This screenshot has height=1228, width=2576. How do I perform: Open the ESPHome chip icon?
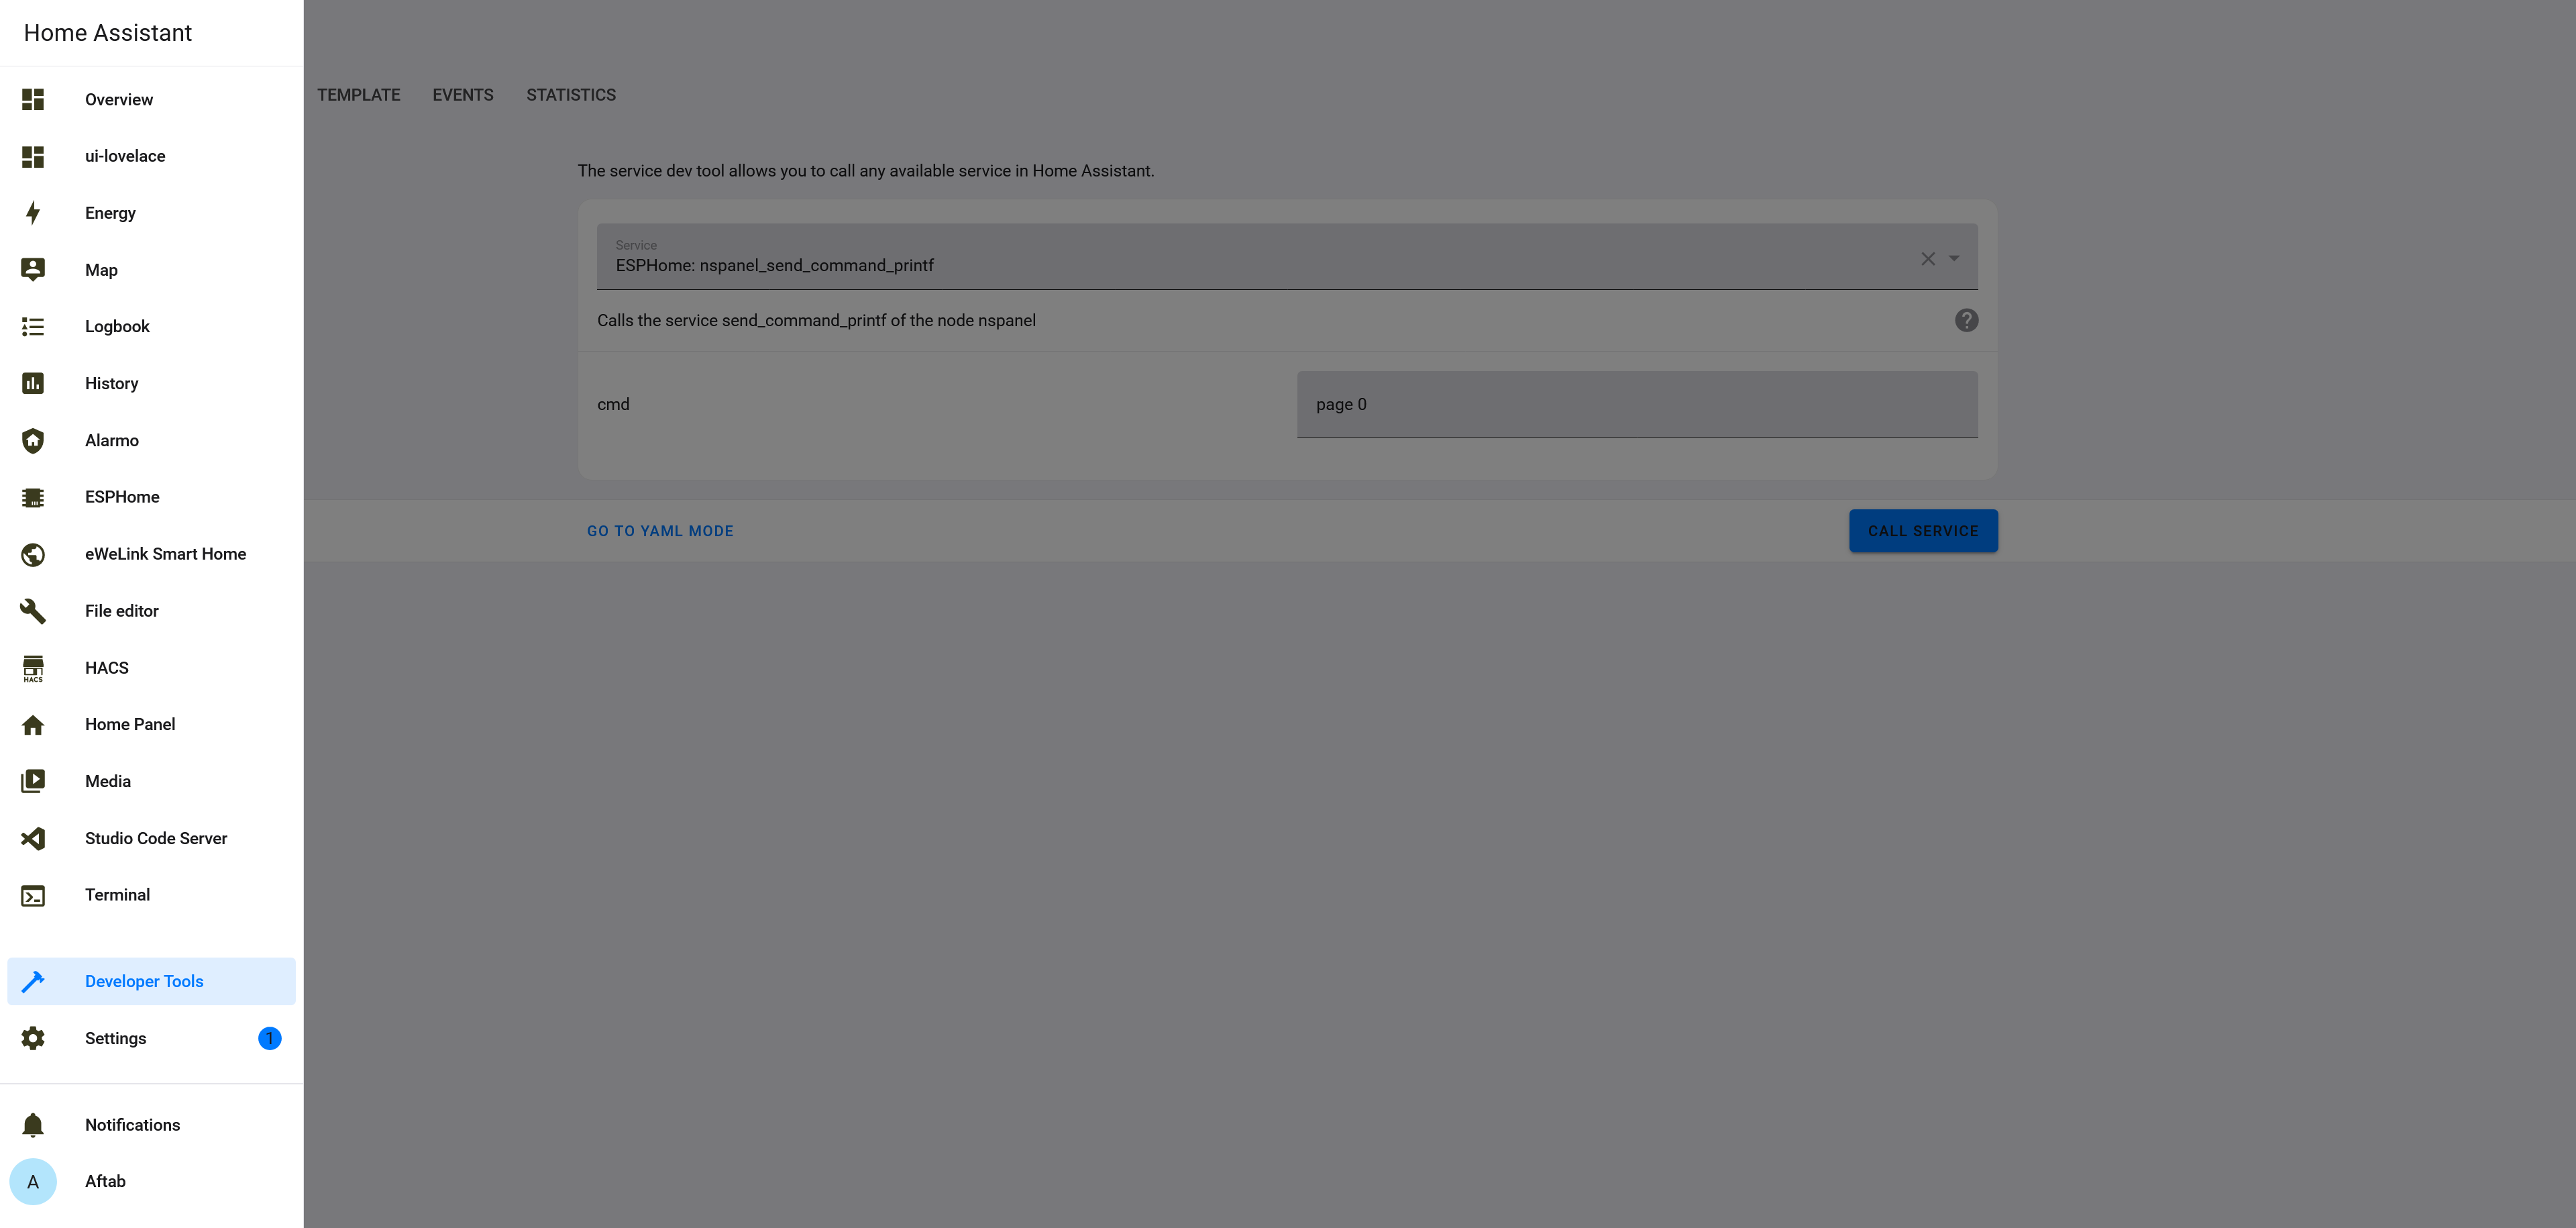tap(33, 497)
